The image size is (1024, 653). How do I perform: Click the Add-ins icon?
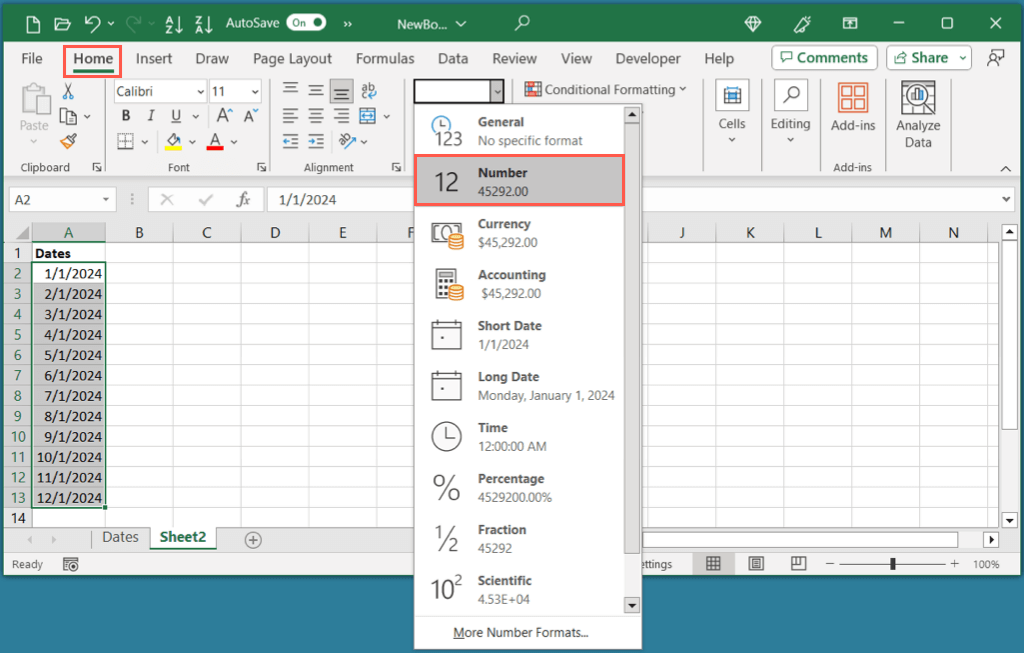852,108
